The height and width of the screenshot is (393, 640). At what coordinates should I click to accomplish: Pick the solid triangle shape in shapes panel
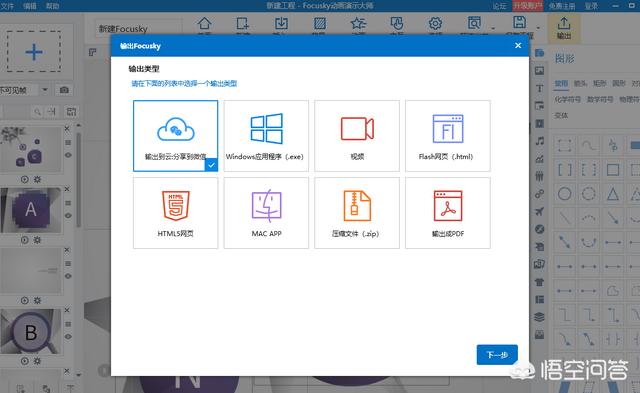613,194
